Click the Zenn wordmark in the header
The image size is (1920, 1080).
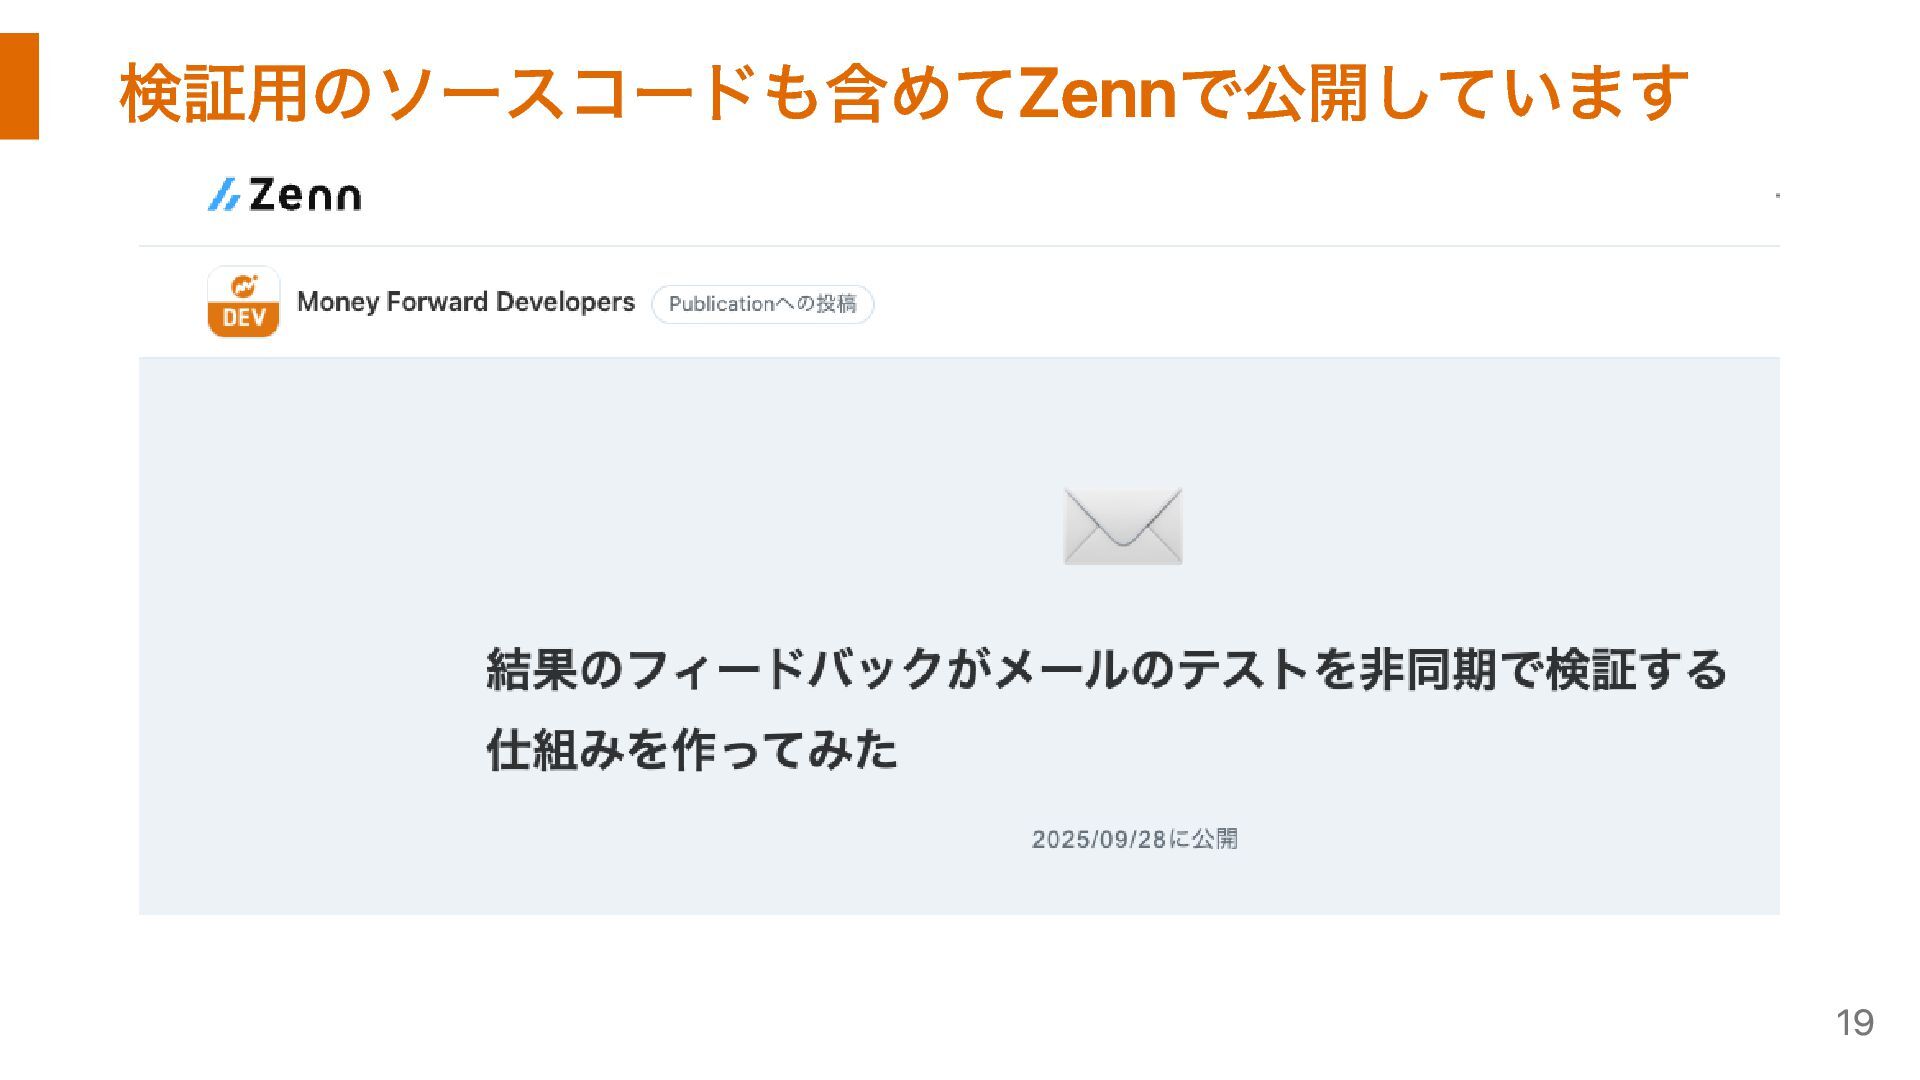[305, 195]
